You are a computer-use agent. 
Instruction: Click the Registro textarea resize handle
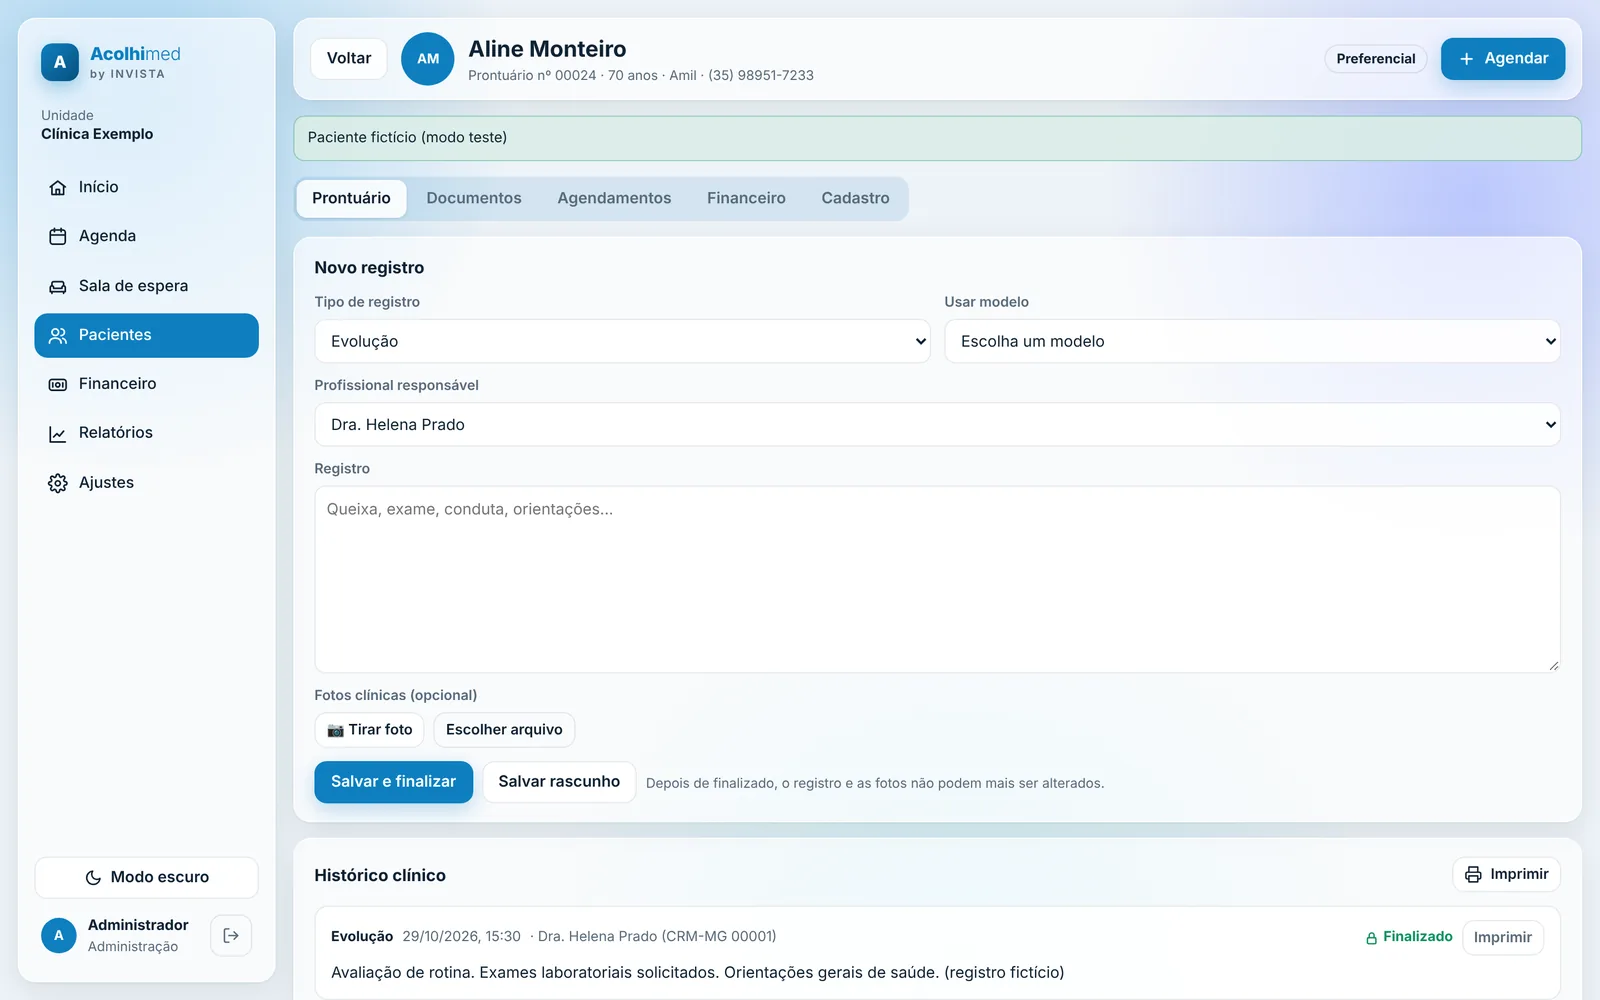coord(1553,666)
